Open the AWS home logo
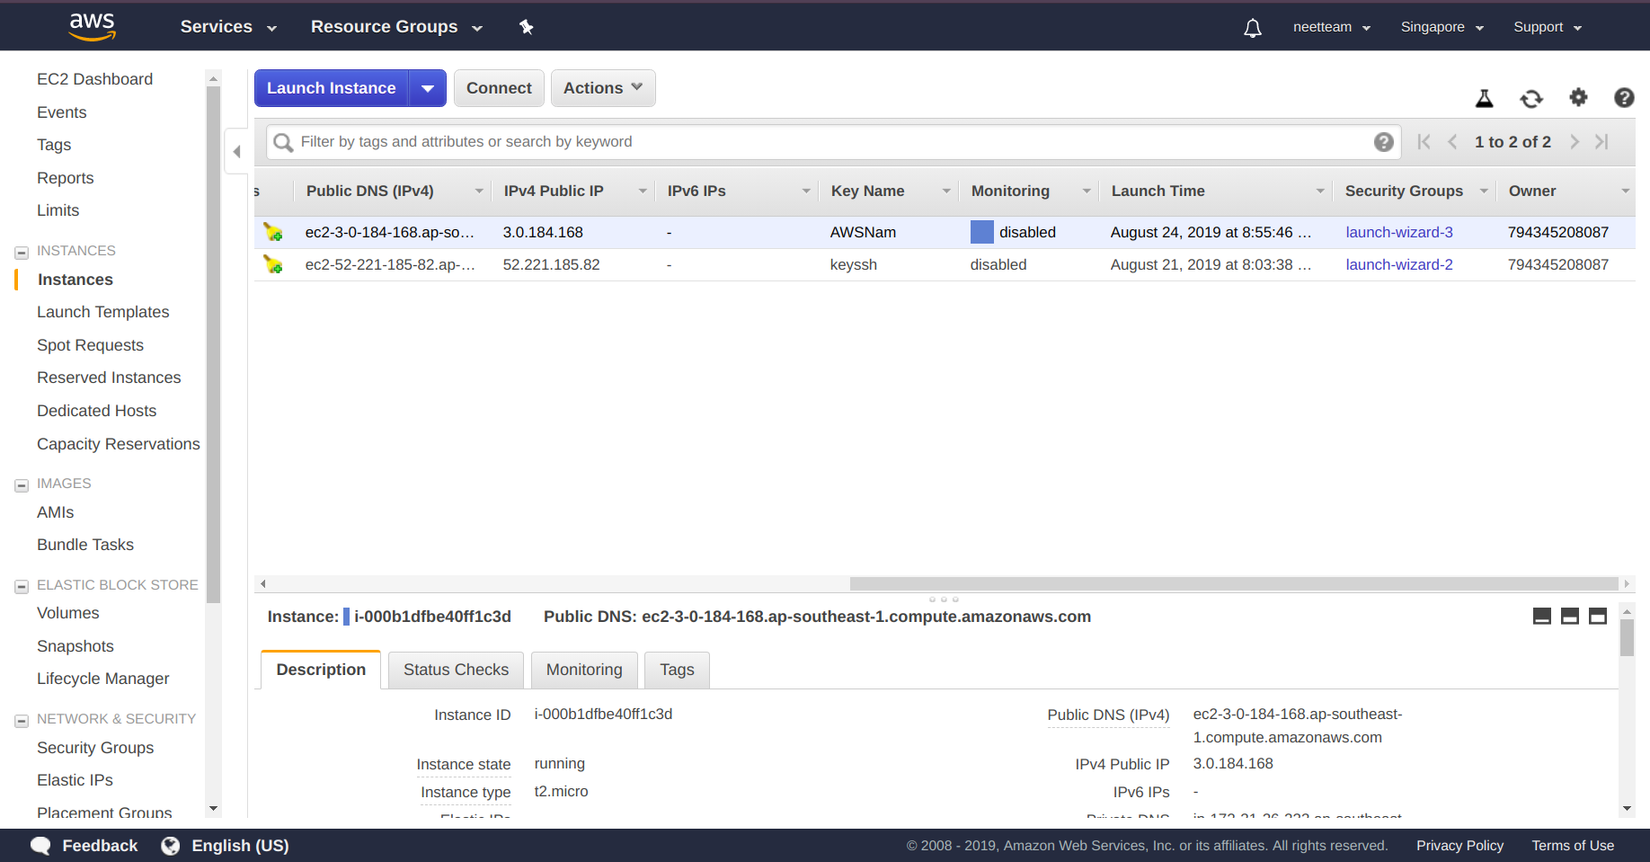Viewport: 1650px width, 862px height. pyautogui.click(x=92, y=27)
